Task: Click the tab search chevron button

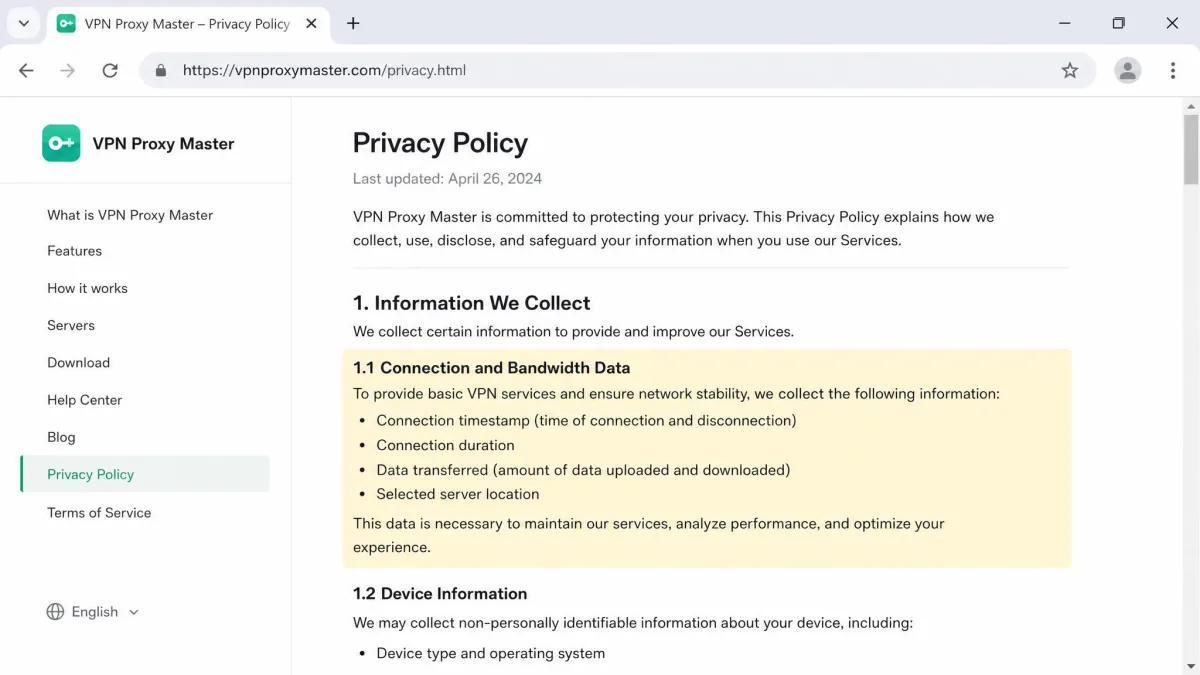Action: coord(24,23)
